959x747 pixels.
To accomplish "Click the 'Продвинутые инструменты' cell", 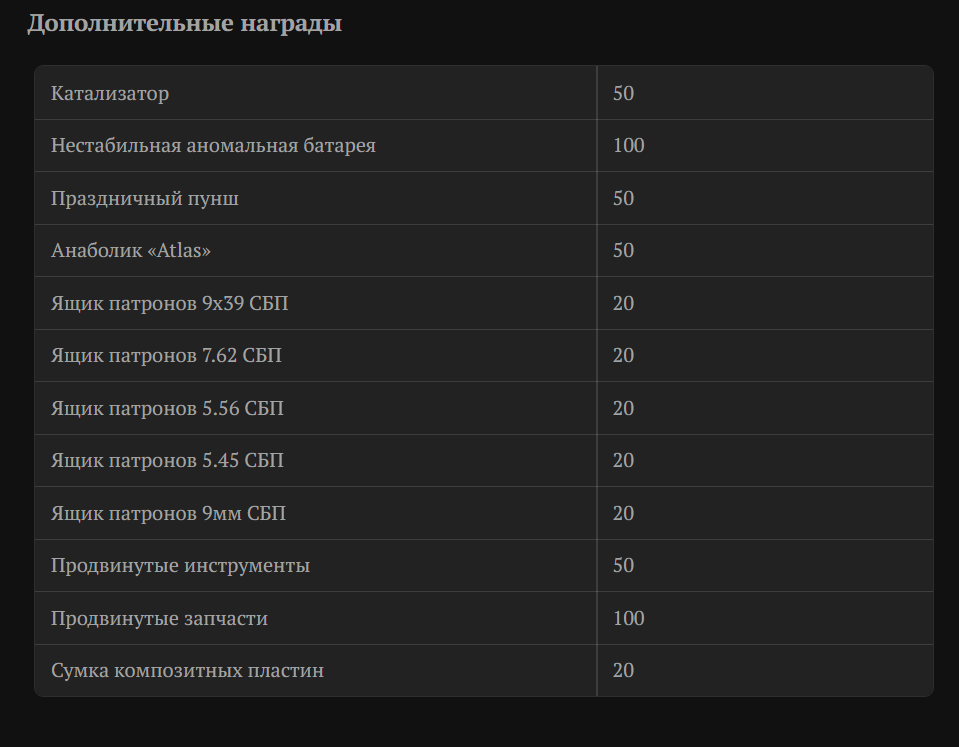I will tap(180, 566).
